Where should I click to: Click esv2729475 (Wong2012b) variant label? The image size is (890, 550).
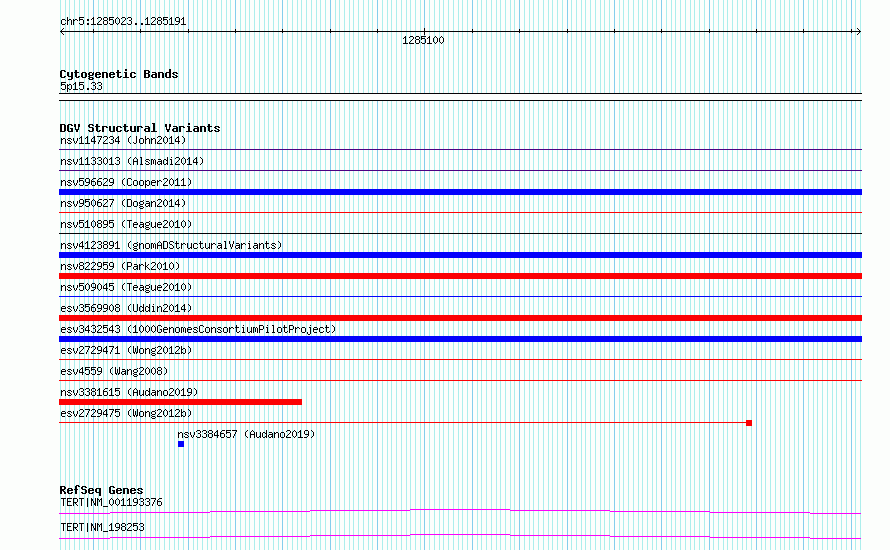click(126, 413)
